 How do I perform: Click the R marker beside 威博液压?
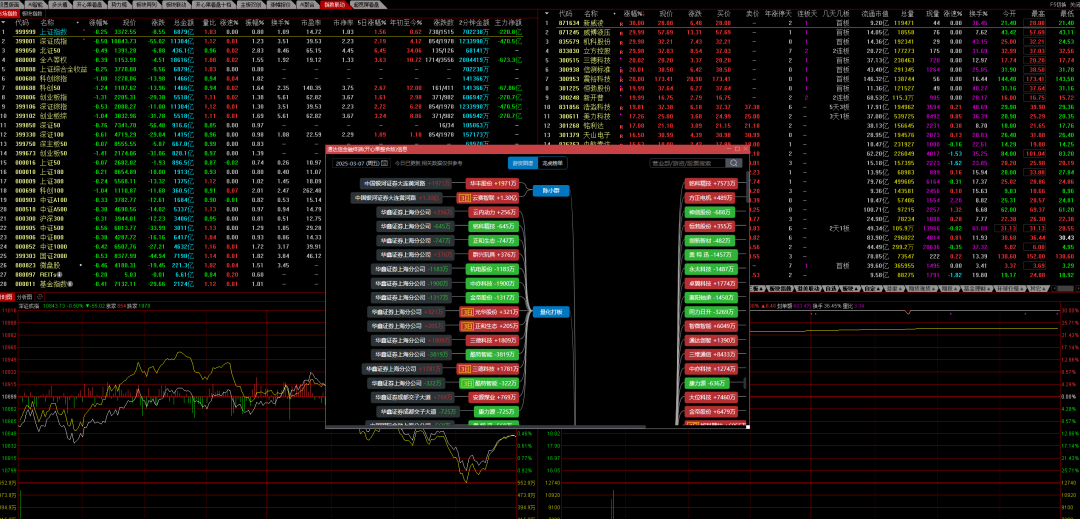click(621, 31)
